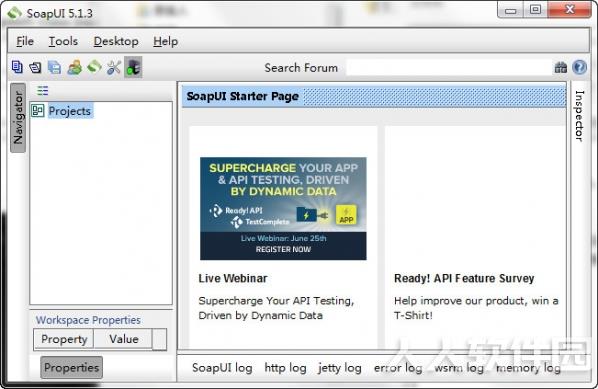
Task: Click the save all projects icon
Action: (x=55, y=68)
